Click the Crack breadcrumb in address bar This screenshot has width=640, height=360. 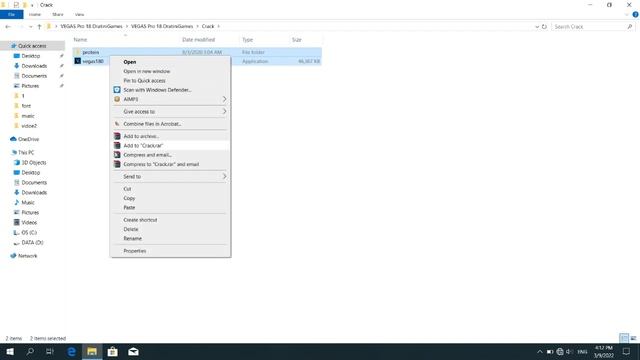click(x=208, y=27)
